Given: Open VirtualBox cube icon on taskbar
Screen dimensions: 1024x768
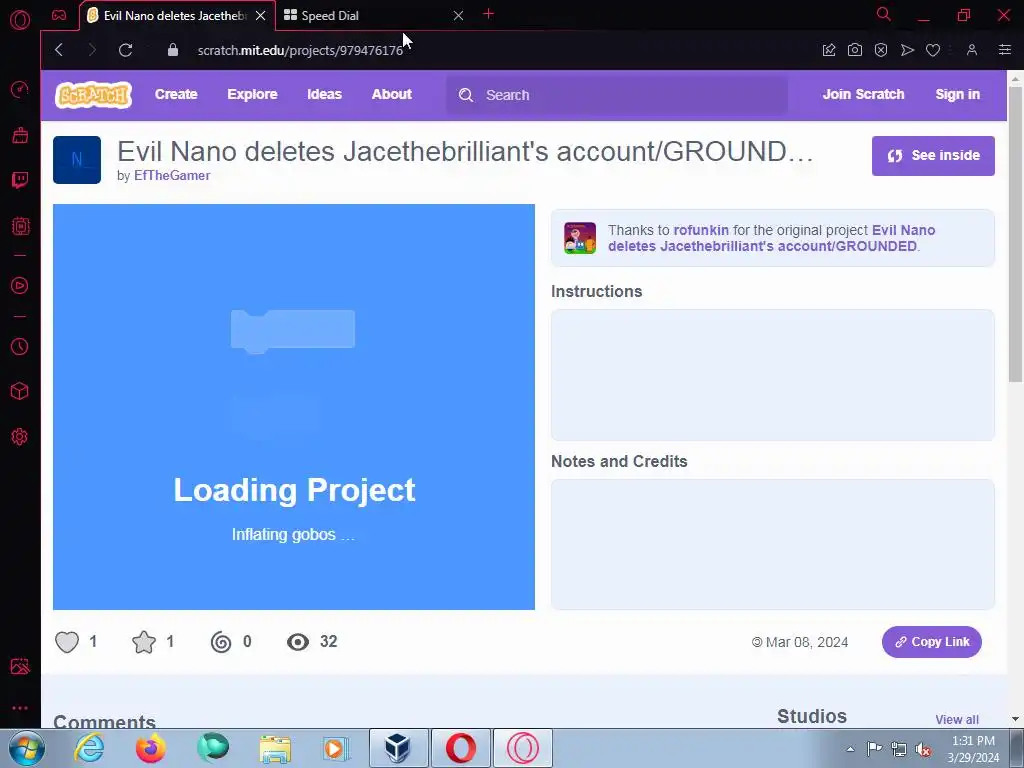Looking at the screenshot, I should 398,748.
